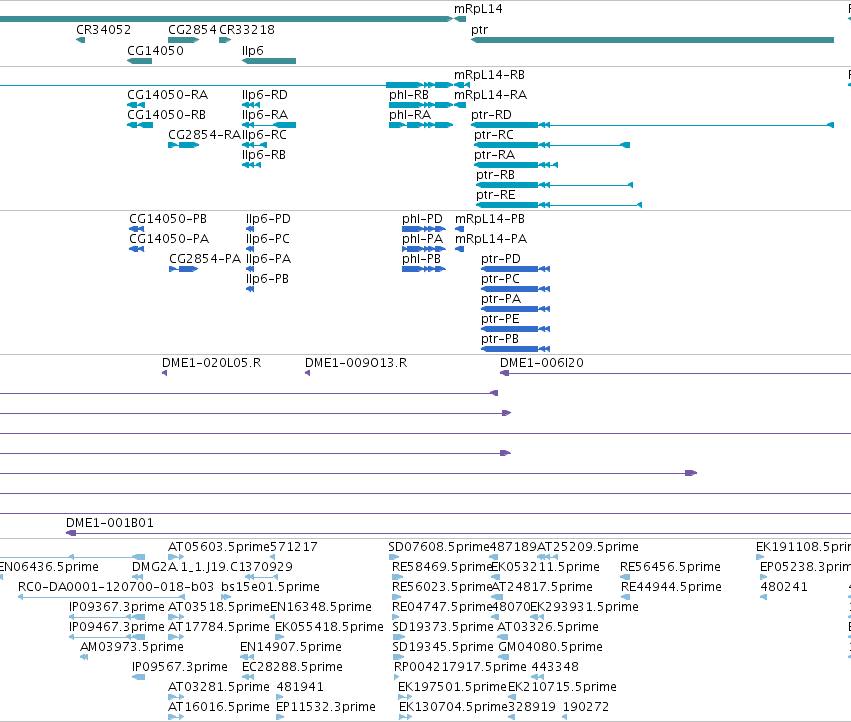
Task: Open the phl-PB protein
Action: 424,269
